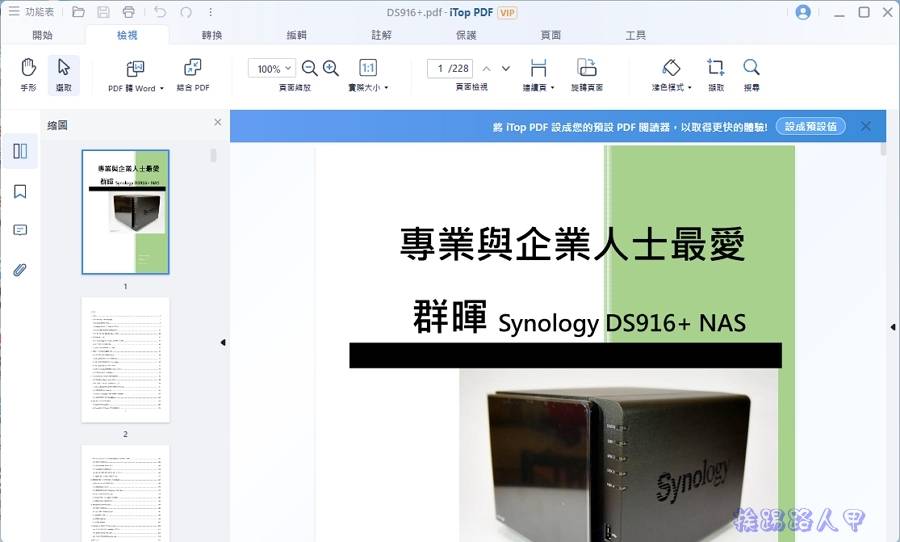
Task: Open the comments sidebar panel
Action: [x=20, y=230]
